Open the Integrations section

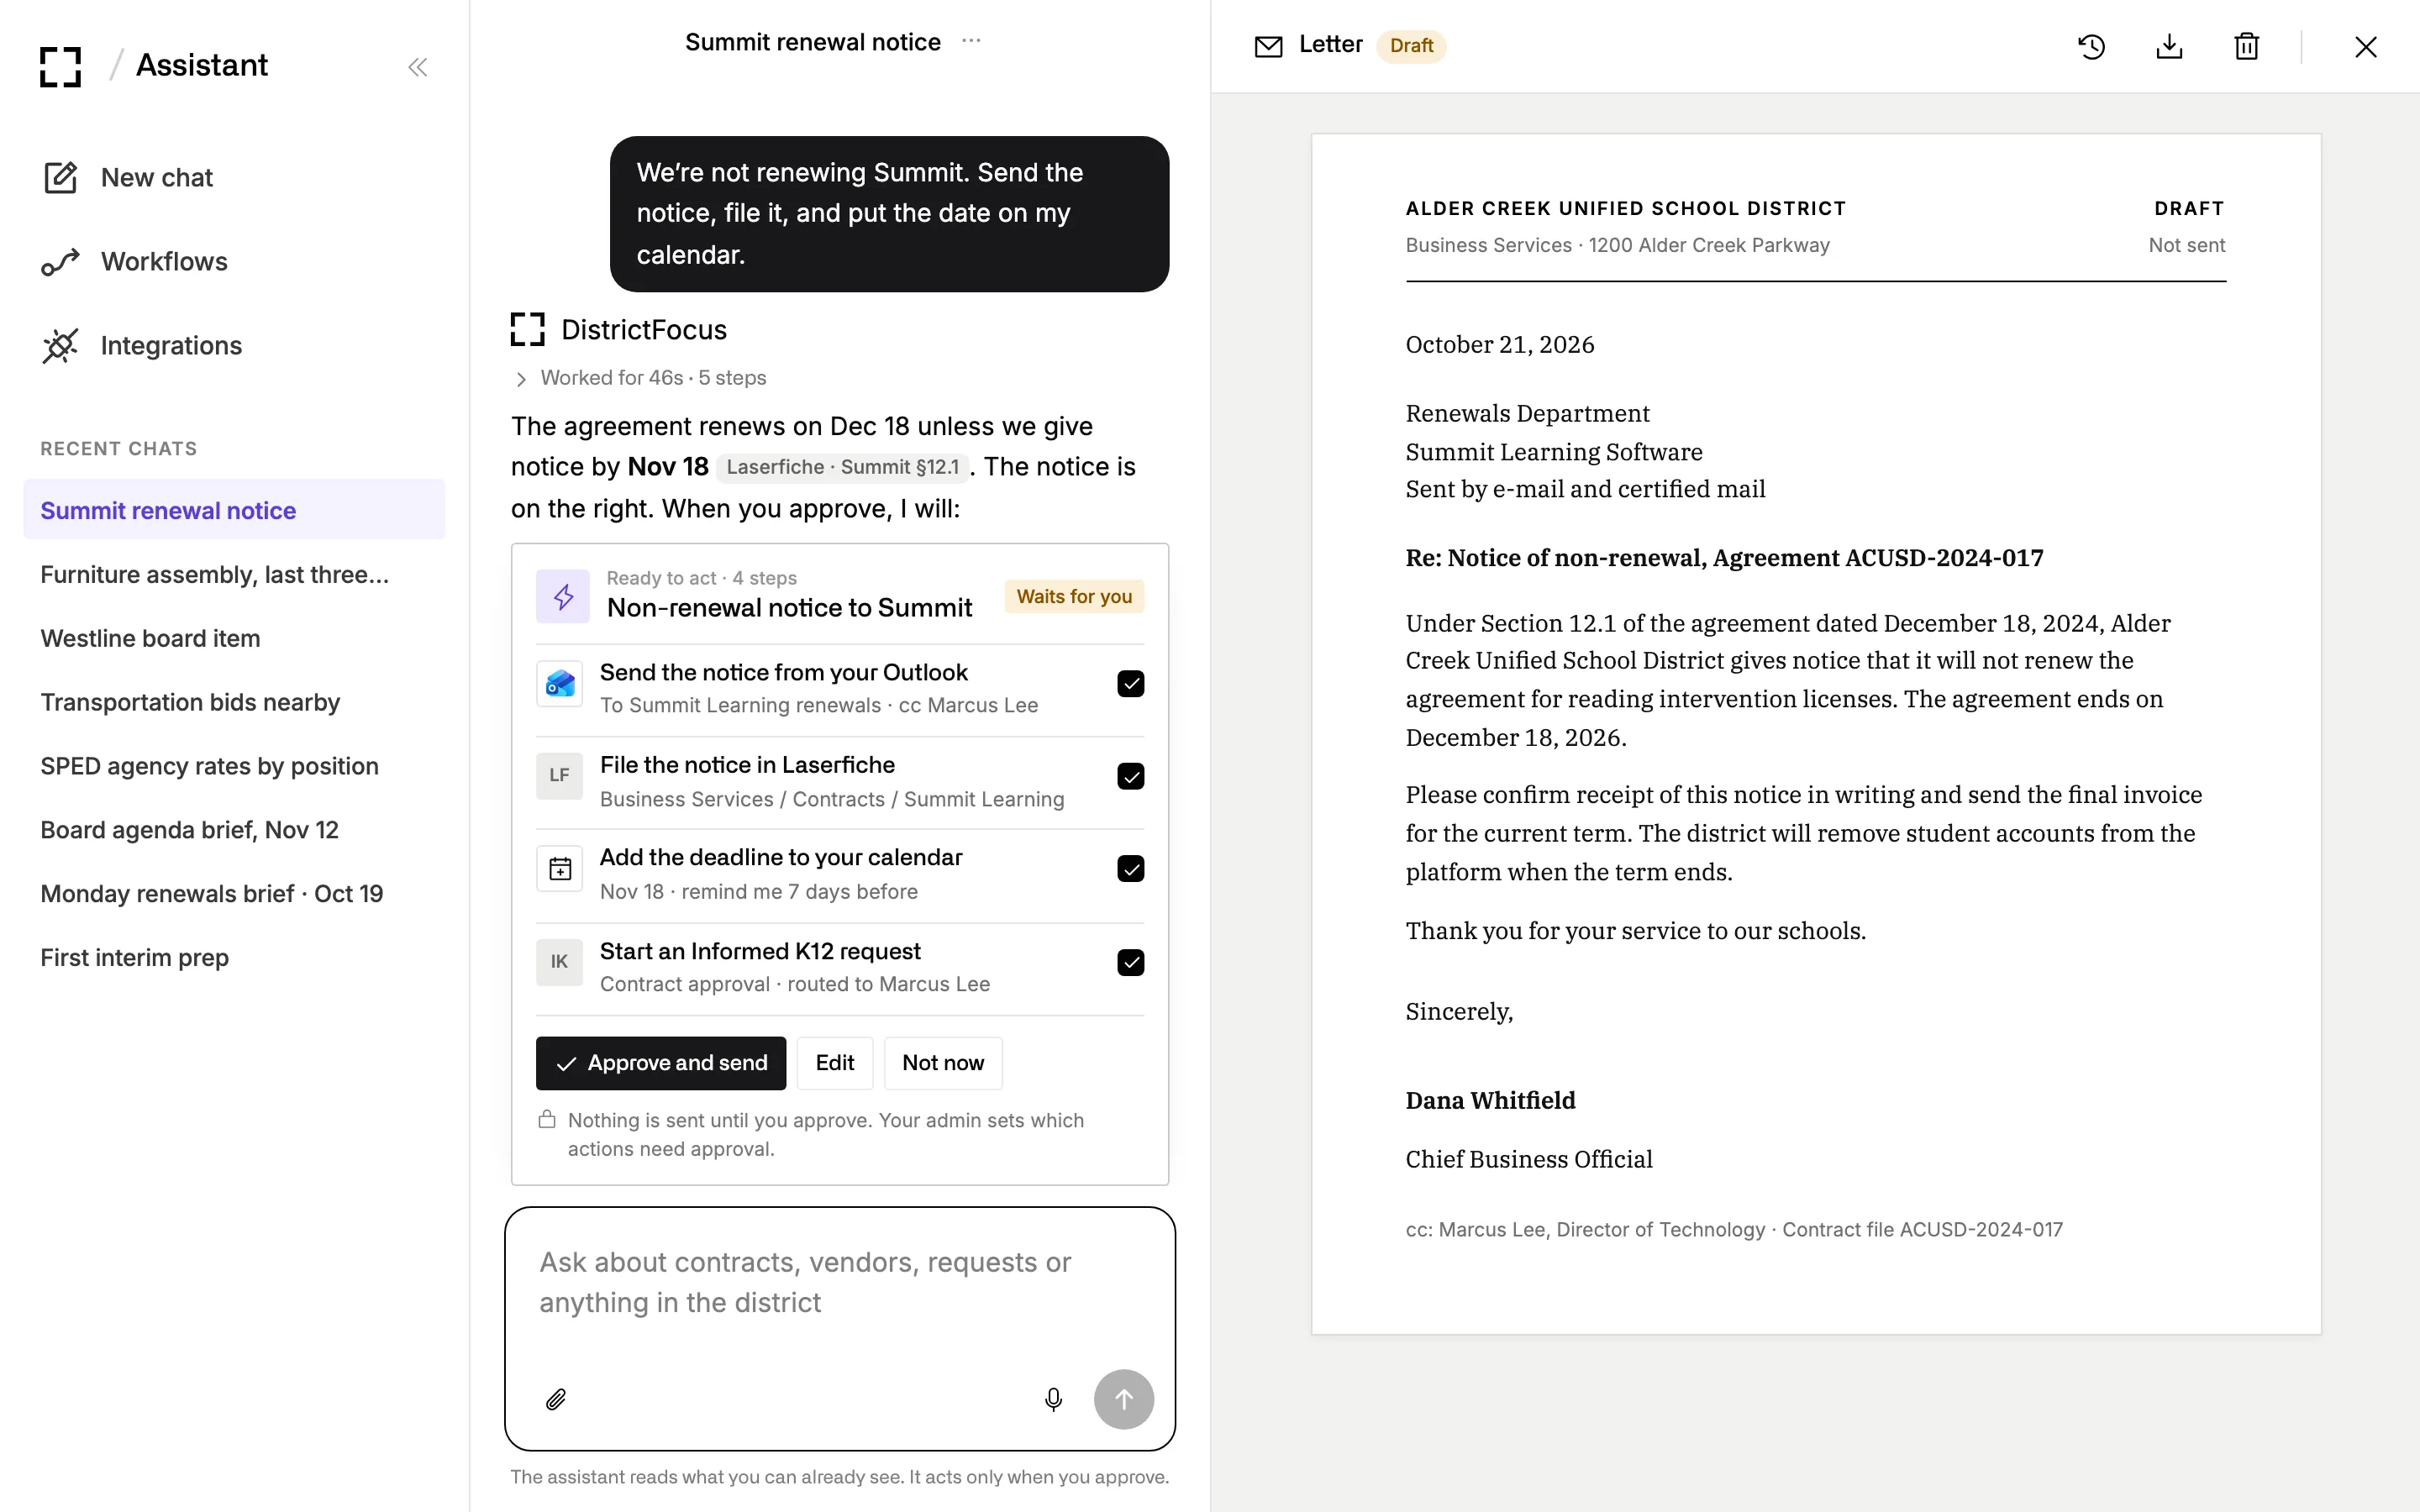pos(142,346)
